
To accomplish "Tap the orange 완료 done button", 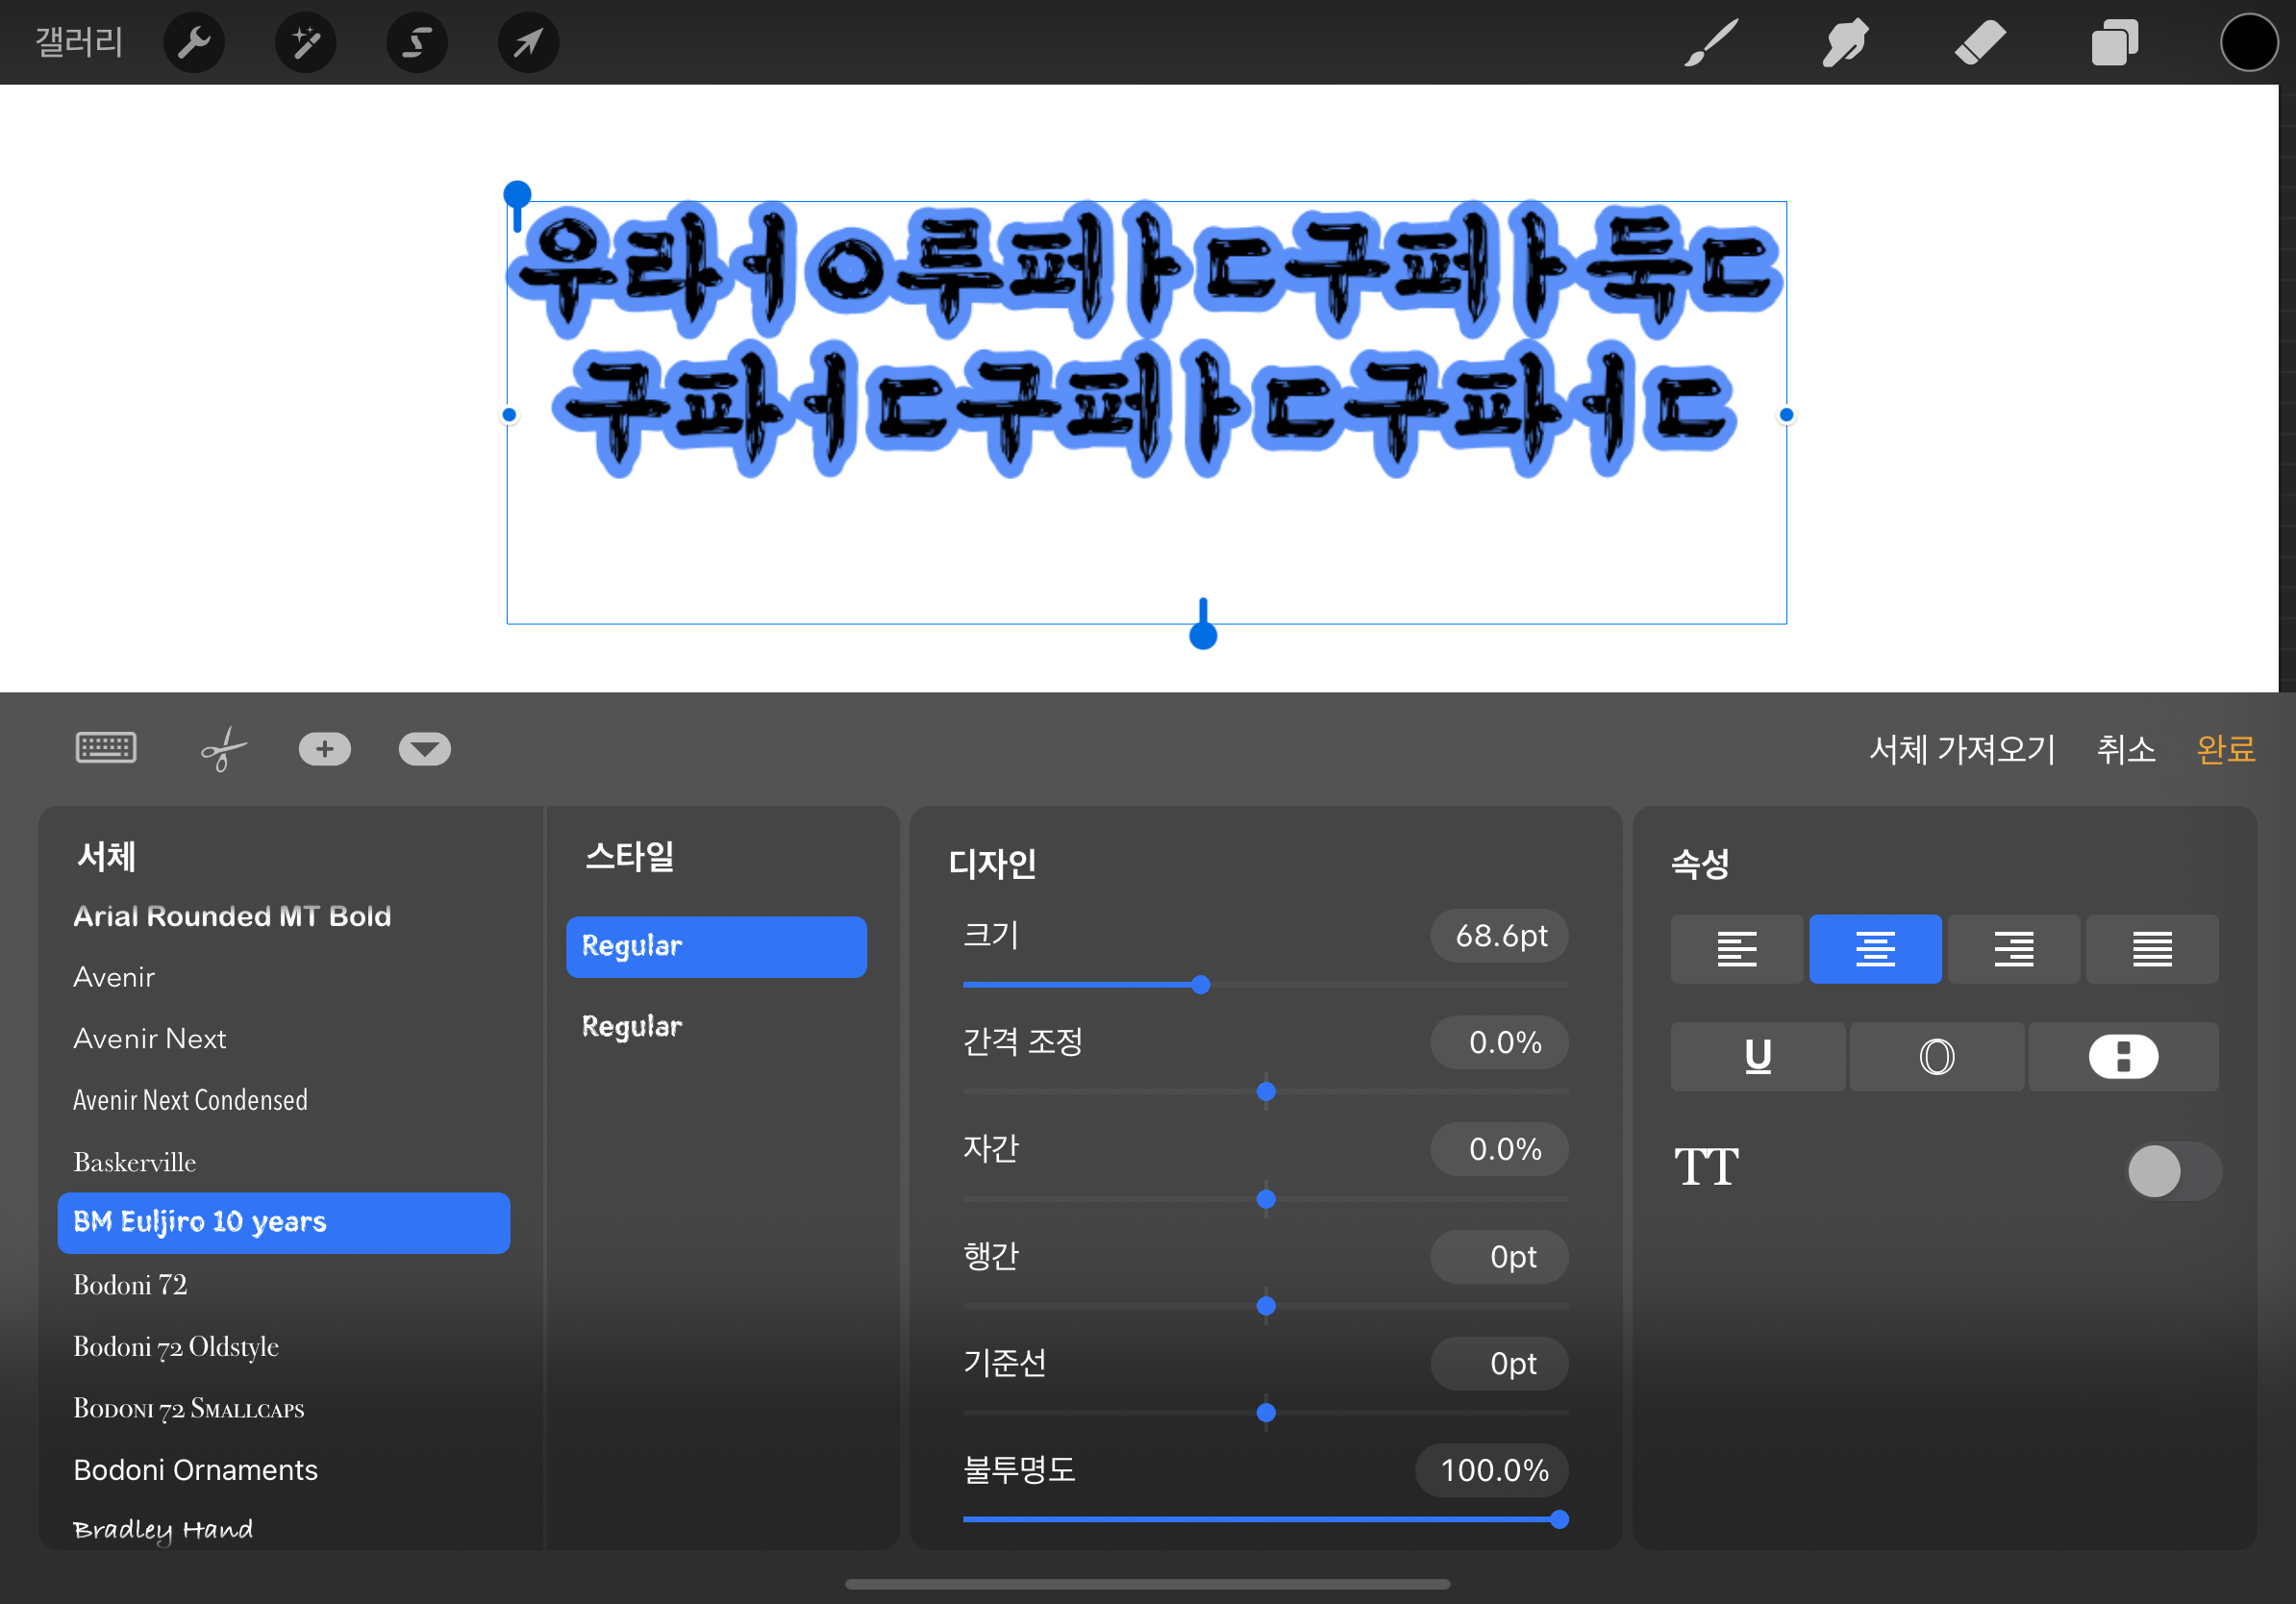I will click(x=2225, y=748).
